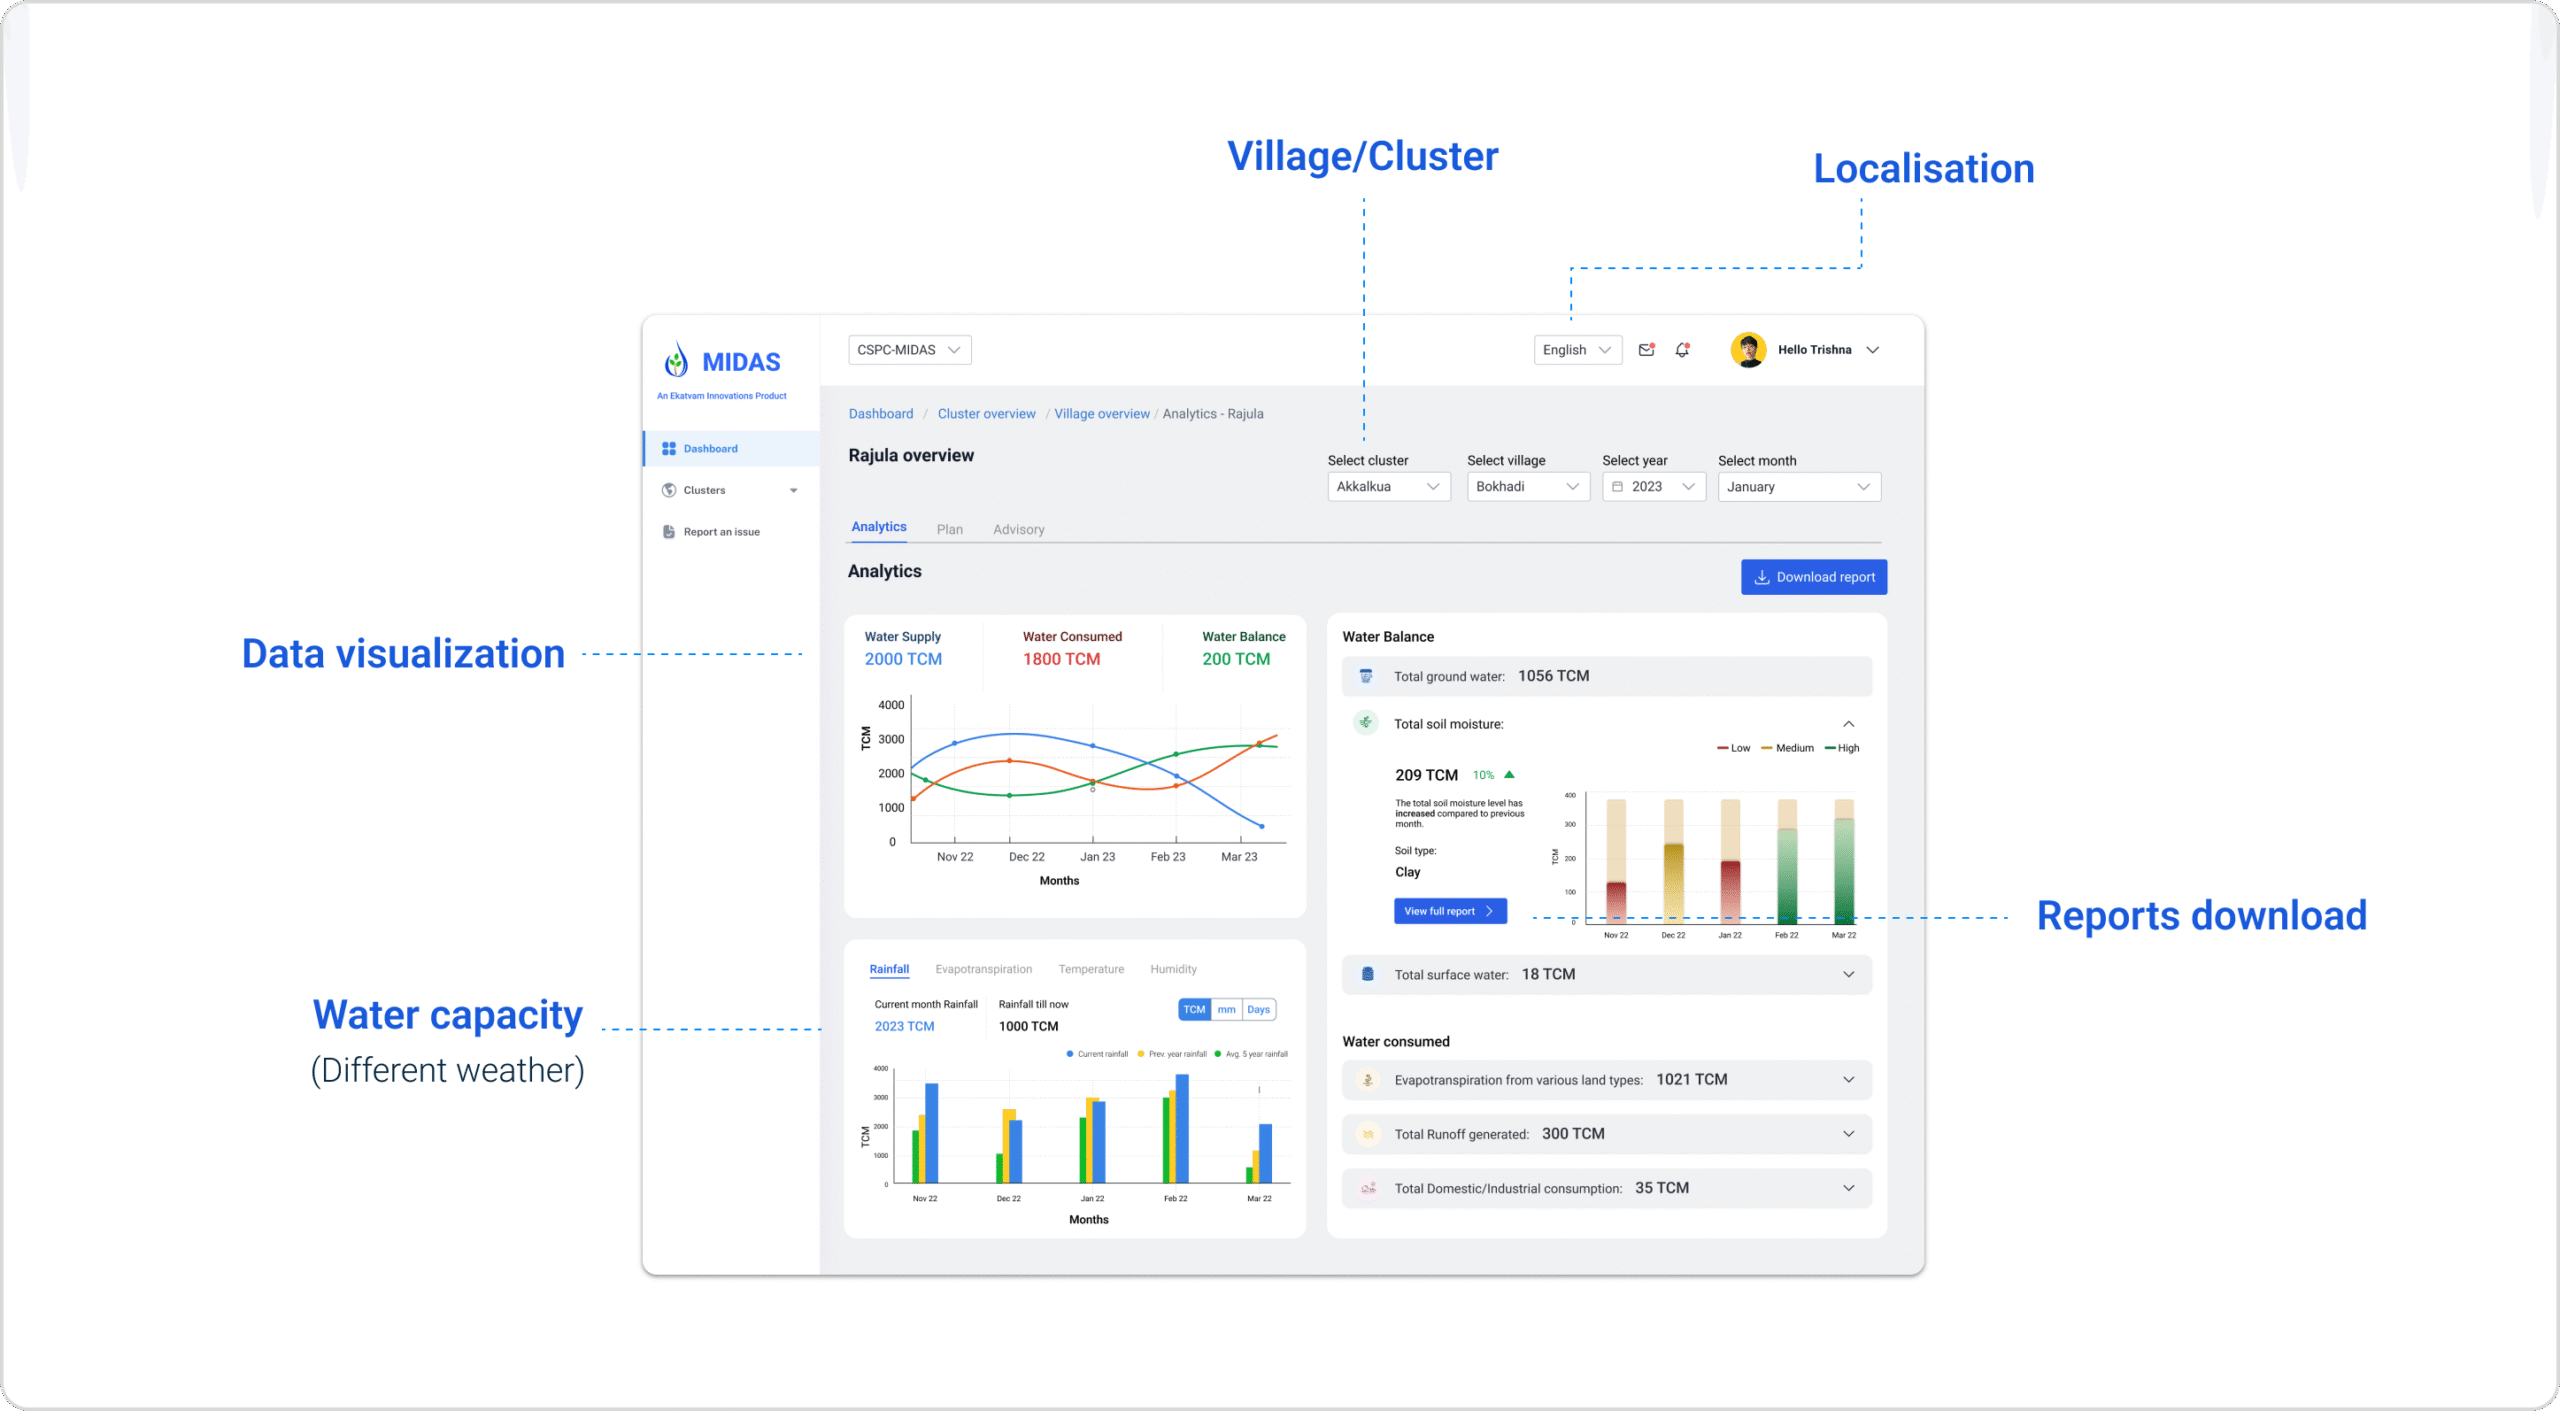
Task: Open the Evapotranspiration tab
Action: [983, 969]
